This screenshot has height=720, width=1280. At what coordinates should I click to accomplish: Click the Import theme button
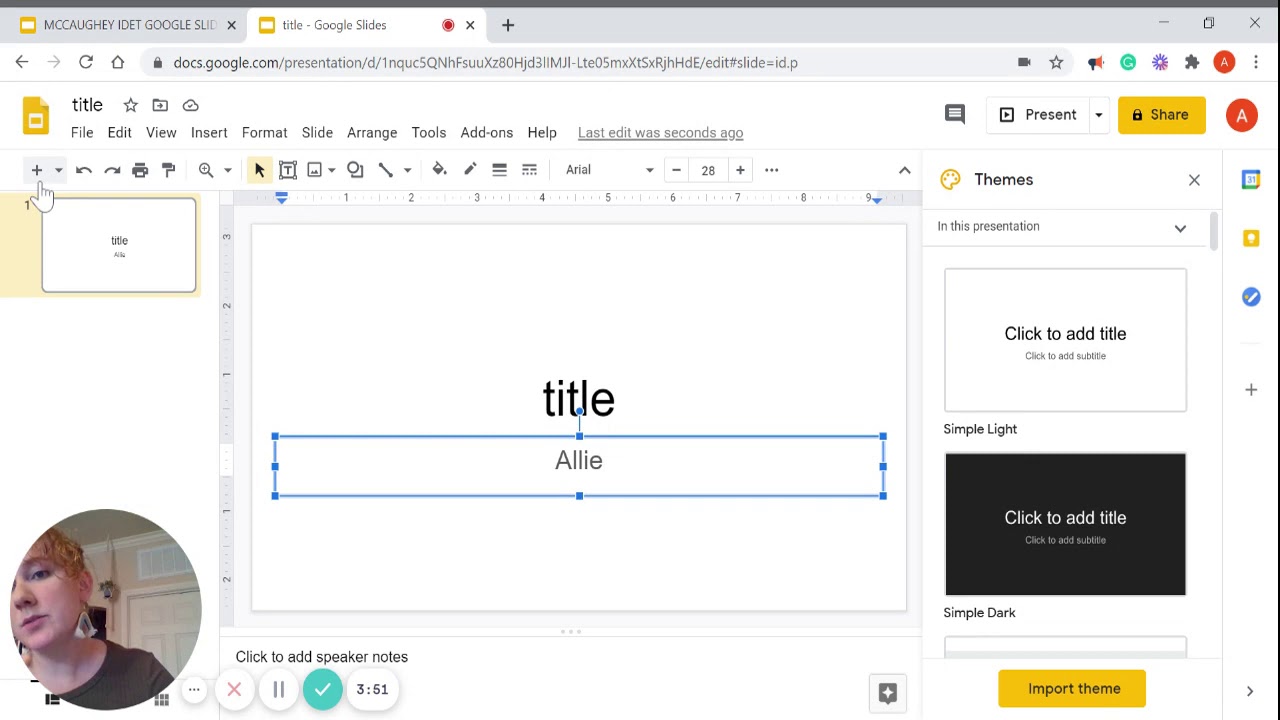[1072, 688]
